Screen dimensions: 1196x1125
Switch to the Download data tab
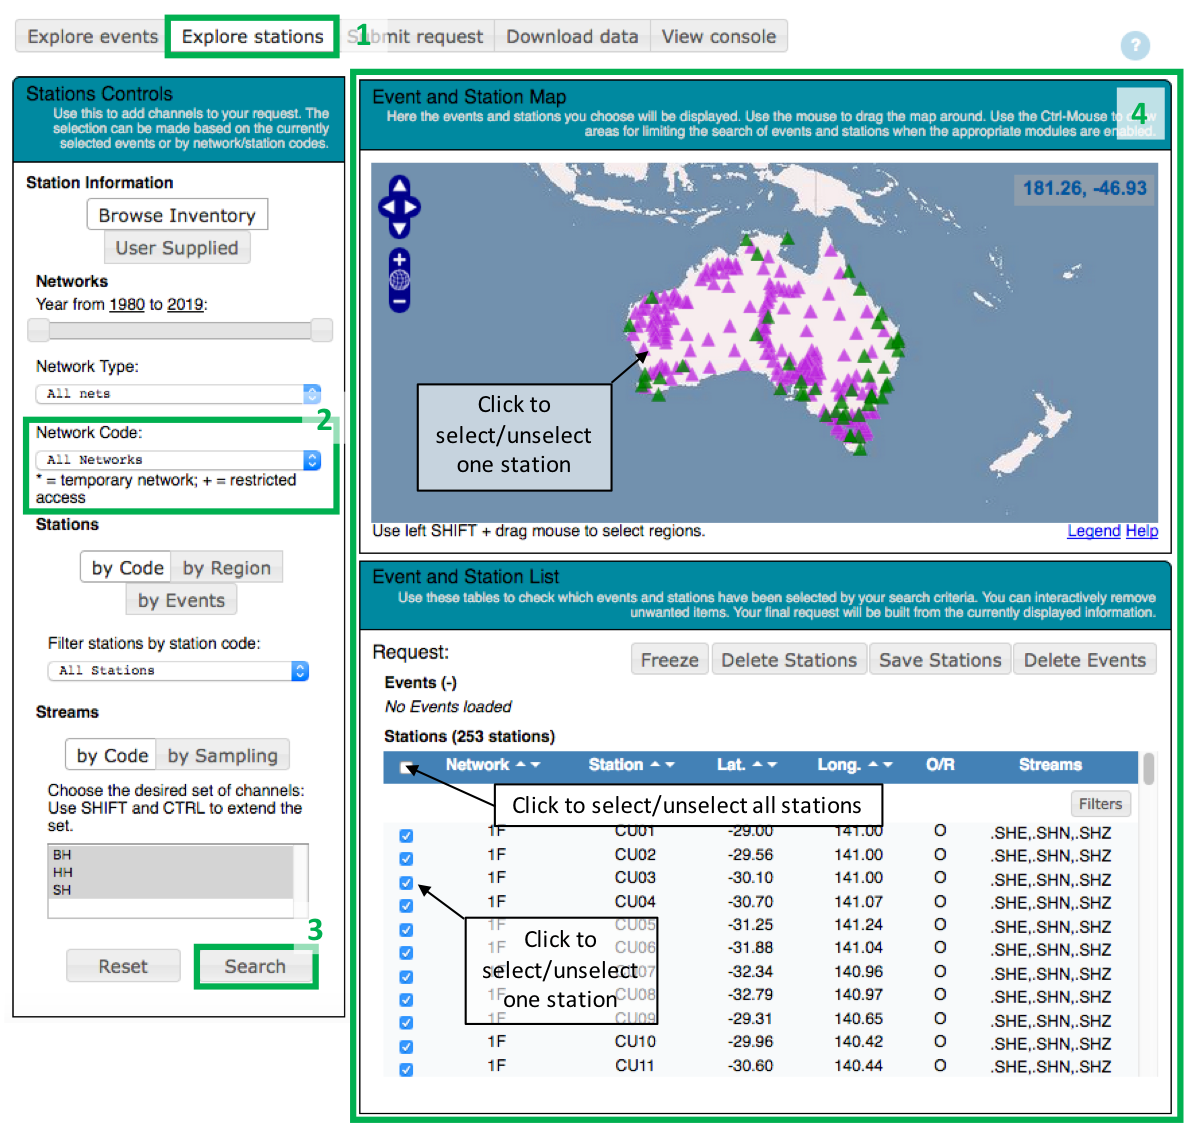[571, 35]
